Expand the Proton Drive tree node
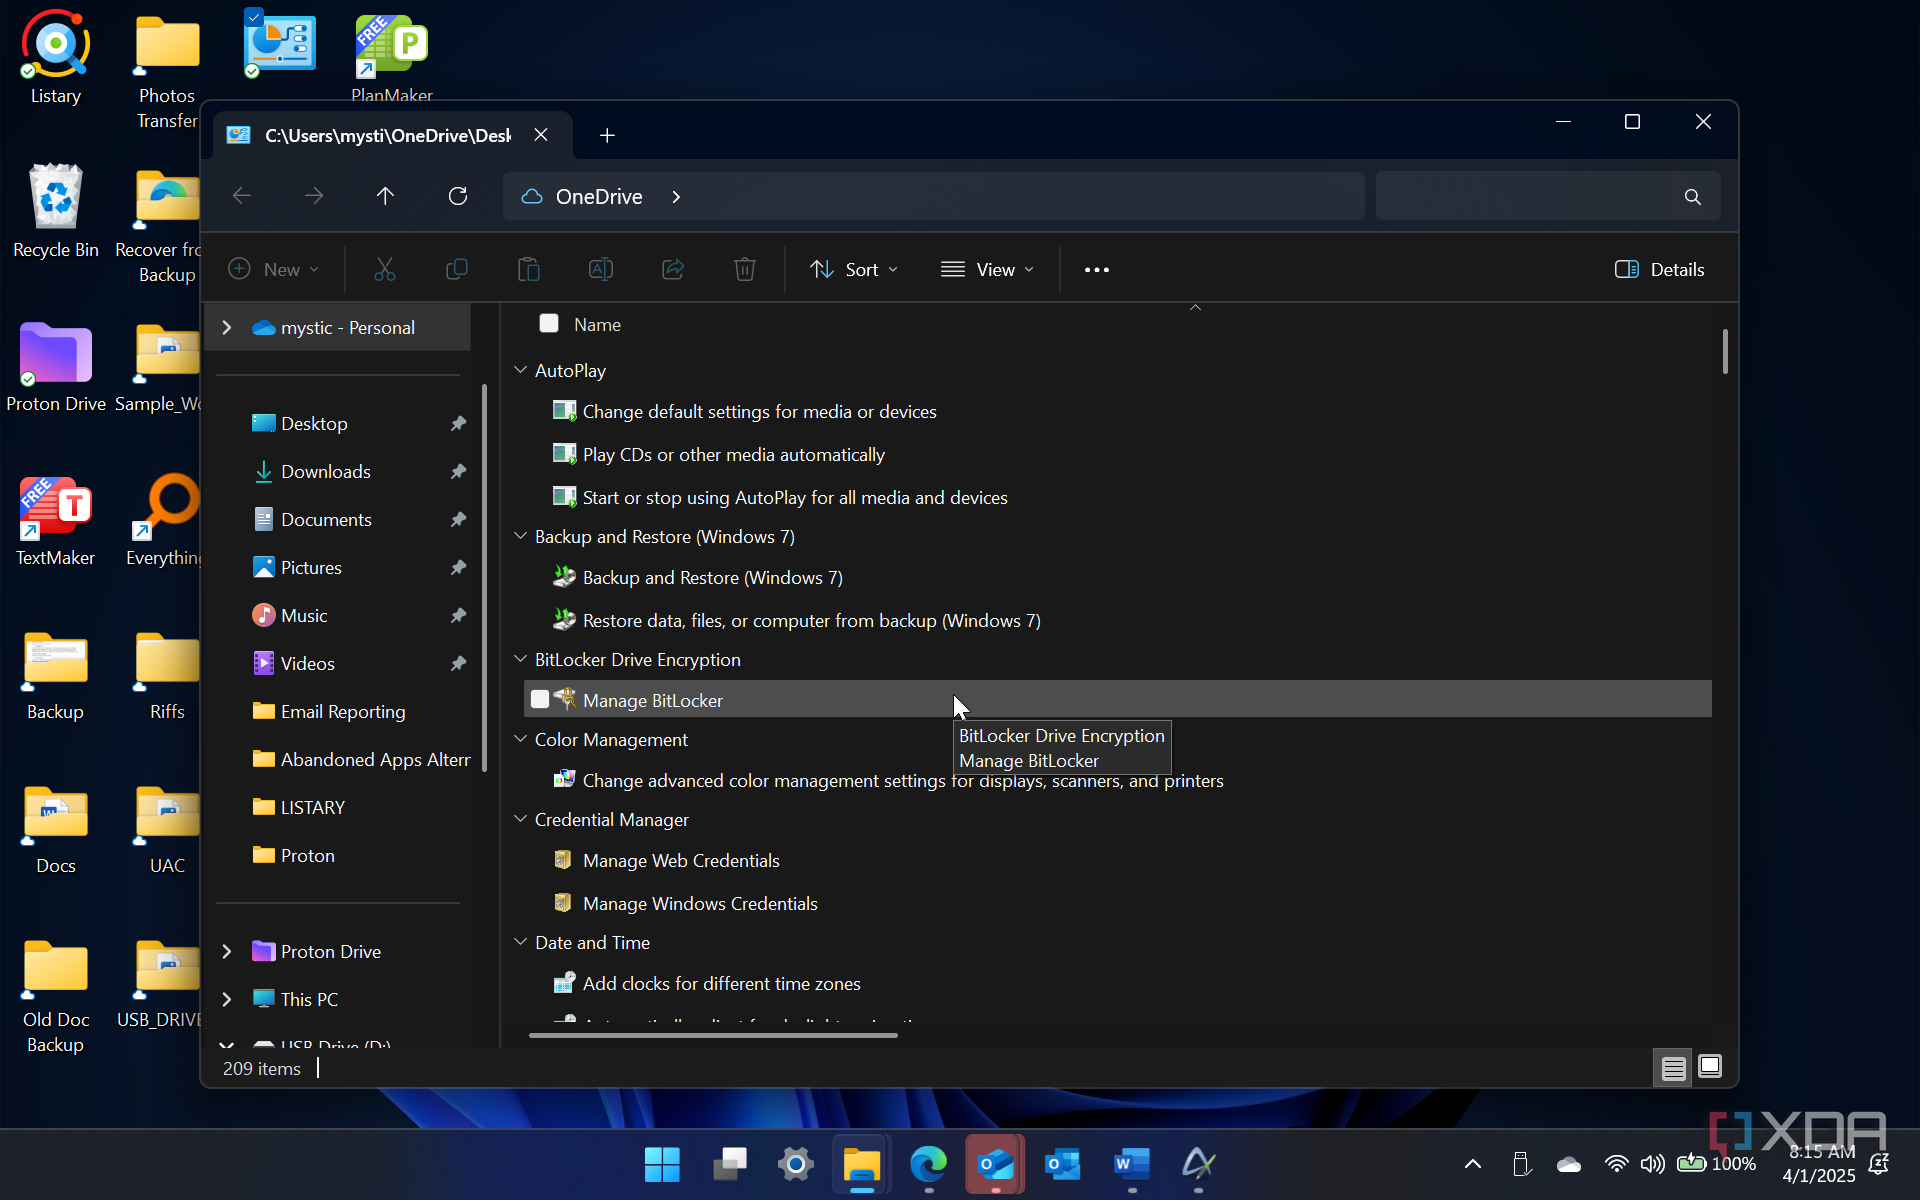Viewport: 1920px width, 1200px height. [x=227, y=951]
